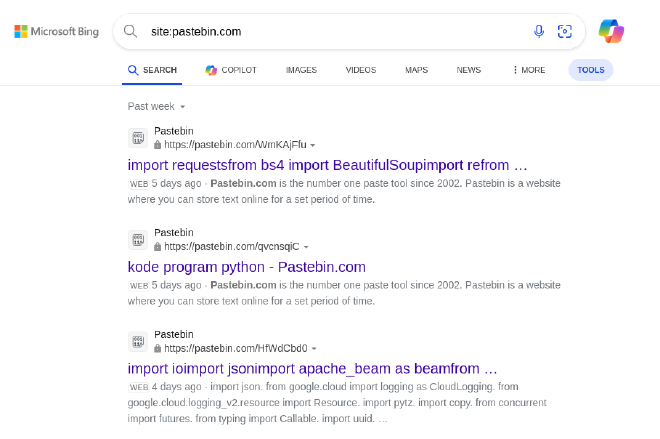Expand the Past week date filter
The image size is (660, 439).
(x=156, y=106)
